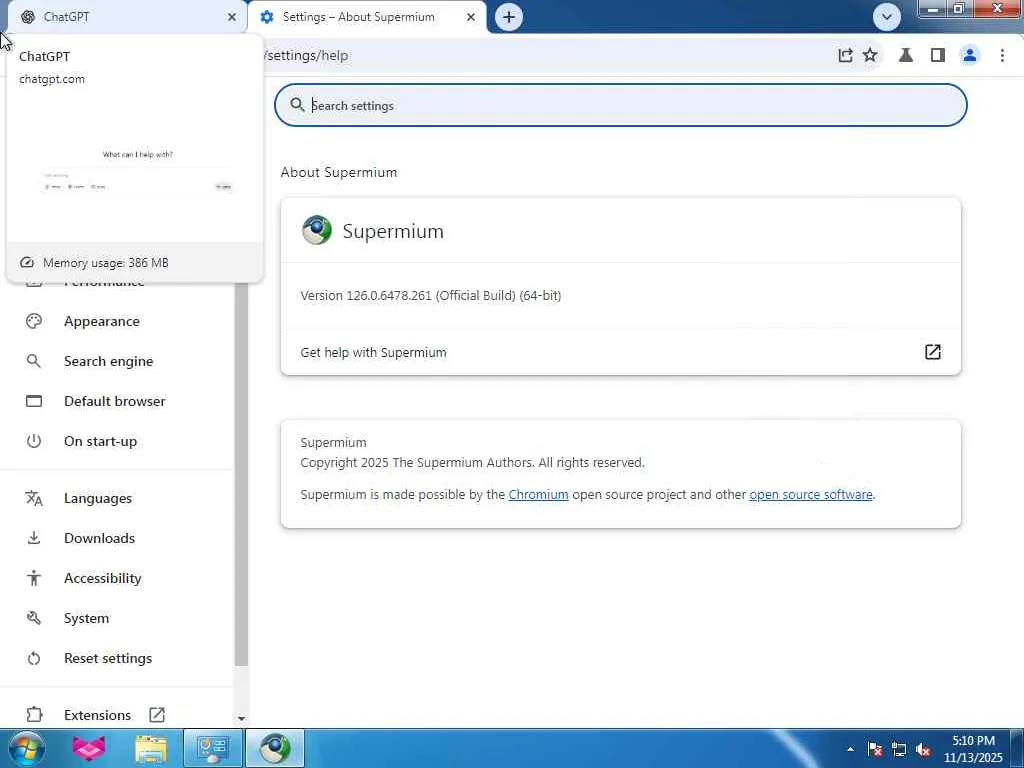Open the tab search dropdown arrow
Image resolution: width=1024 pixels, height=768 pixels.
(886, 17)
